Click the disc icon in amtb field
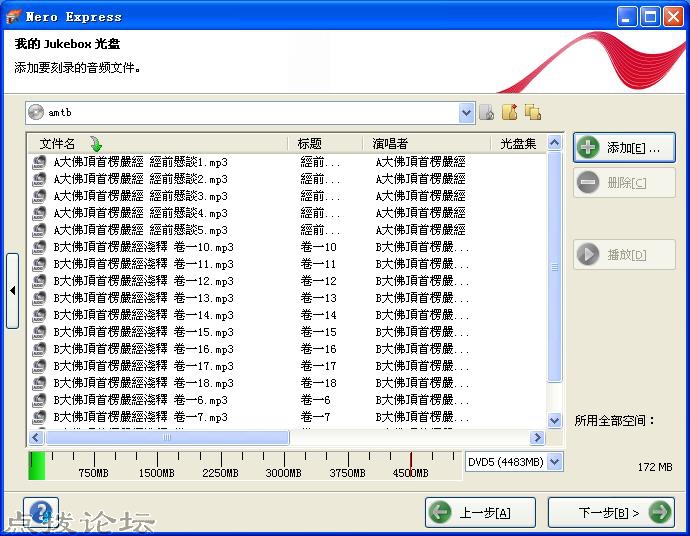 (37, 112)
